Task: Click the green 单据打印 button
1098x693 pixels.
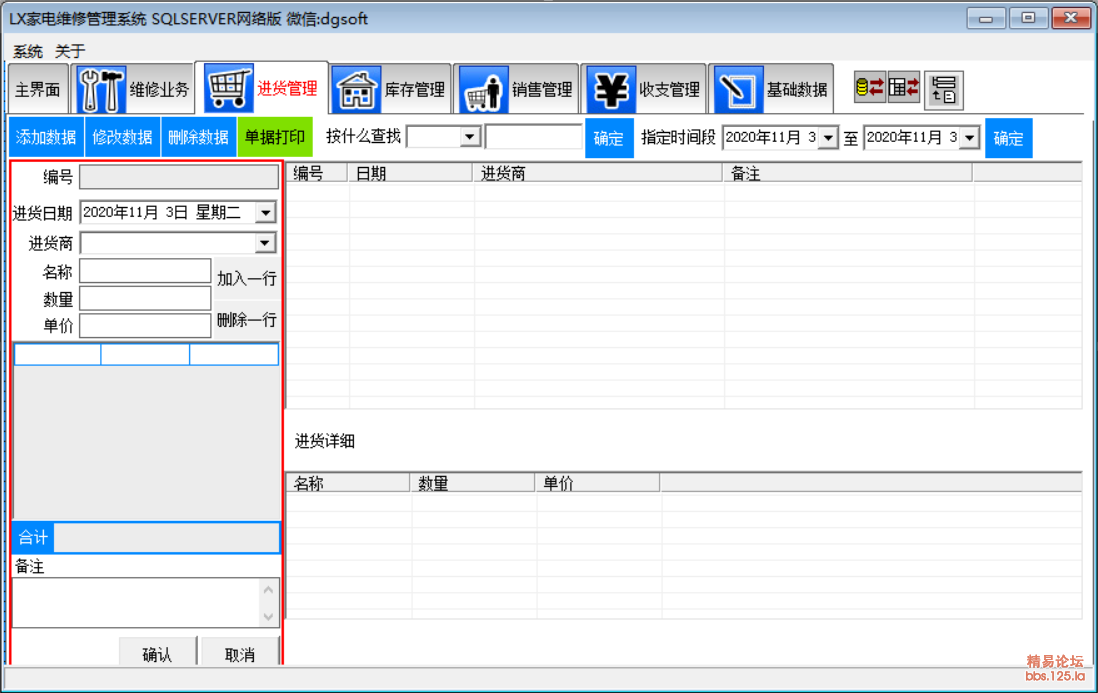Action: point(275,138)
